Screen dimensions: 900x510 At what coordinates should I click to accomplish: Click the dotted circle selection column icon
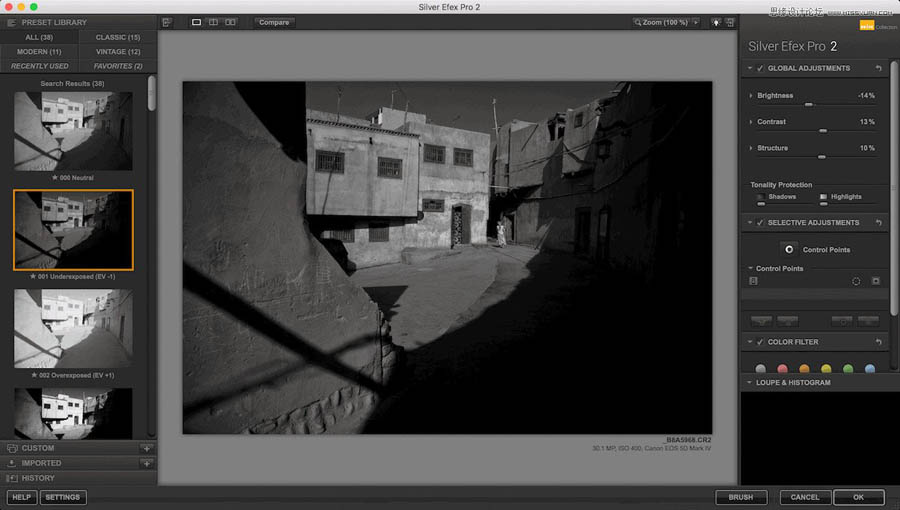pyautogui.click(x=856, y=281)
